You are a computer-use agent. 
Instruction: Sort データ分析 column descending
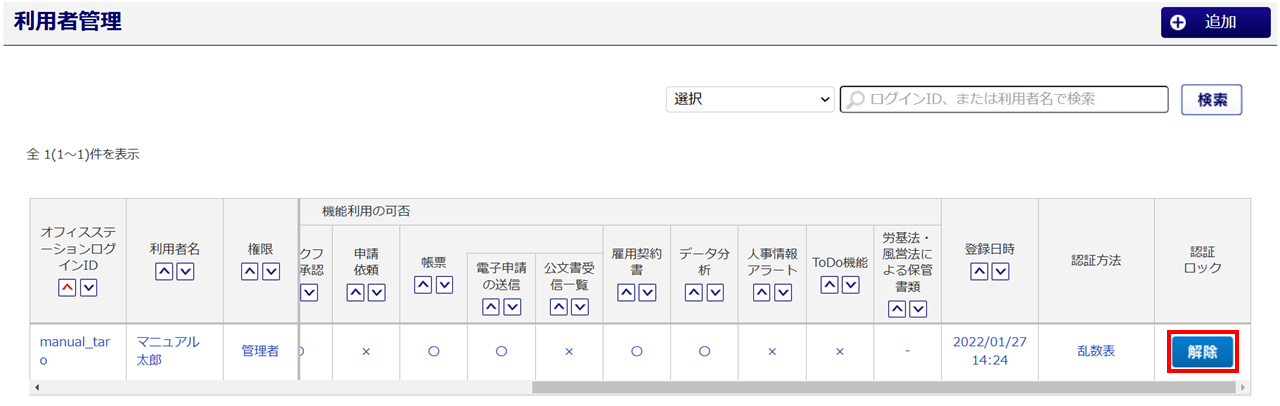pos(715,292)
